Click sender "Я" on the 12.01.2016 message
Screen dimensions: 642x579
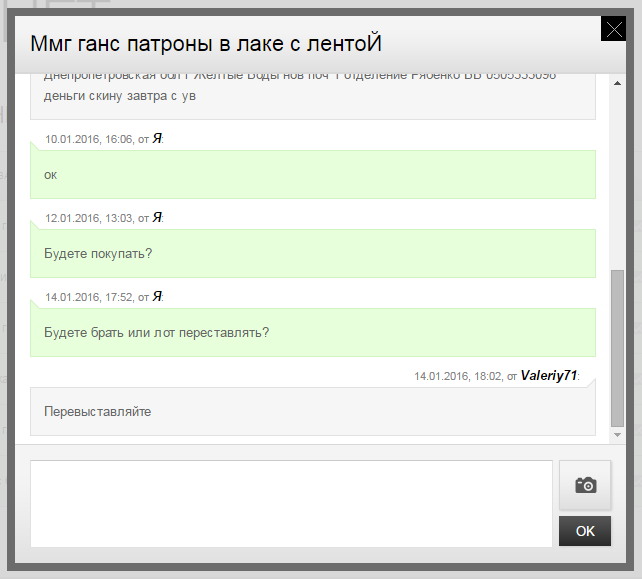(x=157, y=218)
